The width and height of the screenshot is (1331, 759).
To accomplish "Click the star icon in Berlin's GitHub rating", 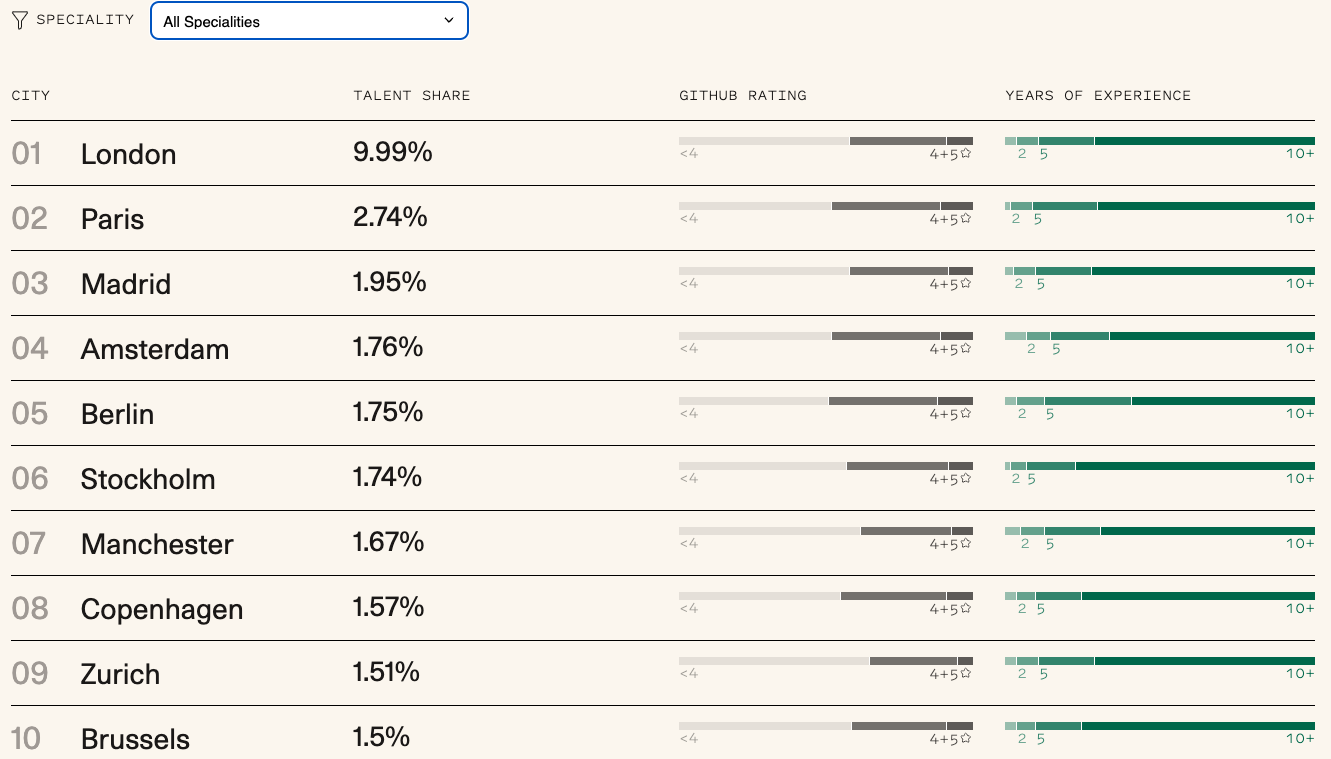I will [x=966, y=414].
